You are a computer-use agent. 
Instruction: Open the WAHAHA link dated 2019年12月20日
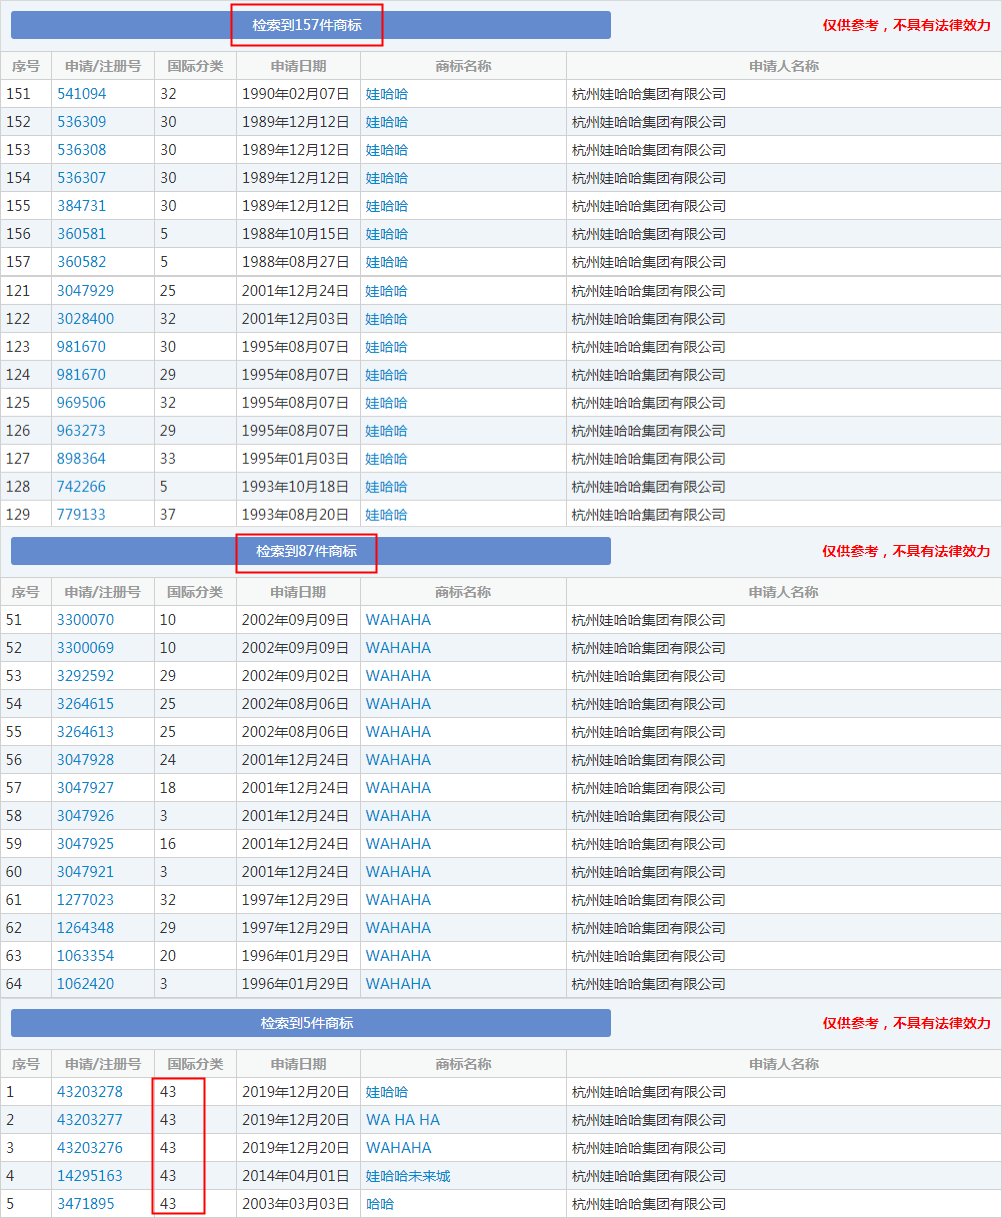(x=398, y=1148)
